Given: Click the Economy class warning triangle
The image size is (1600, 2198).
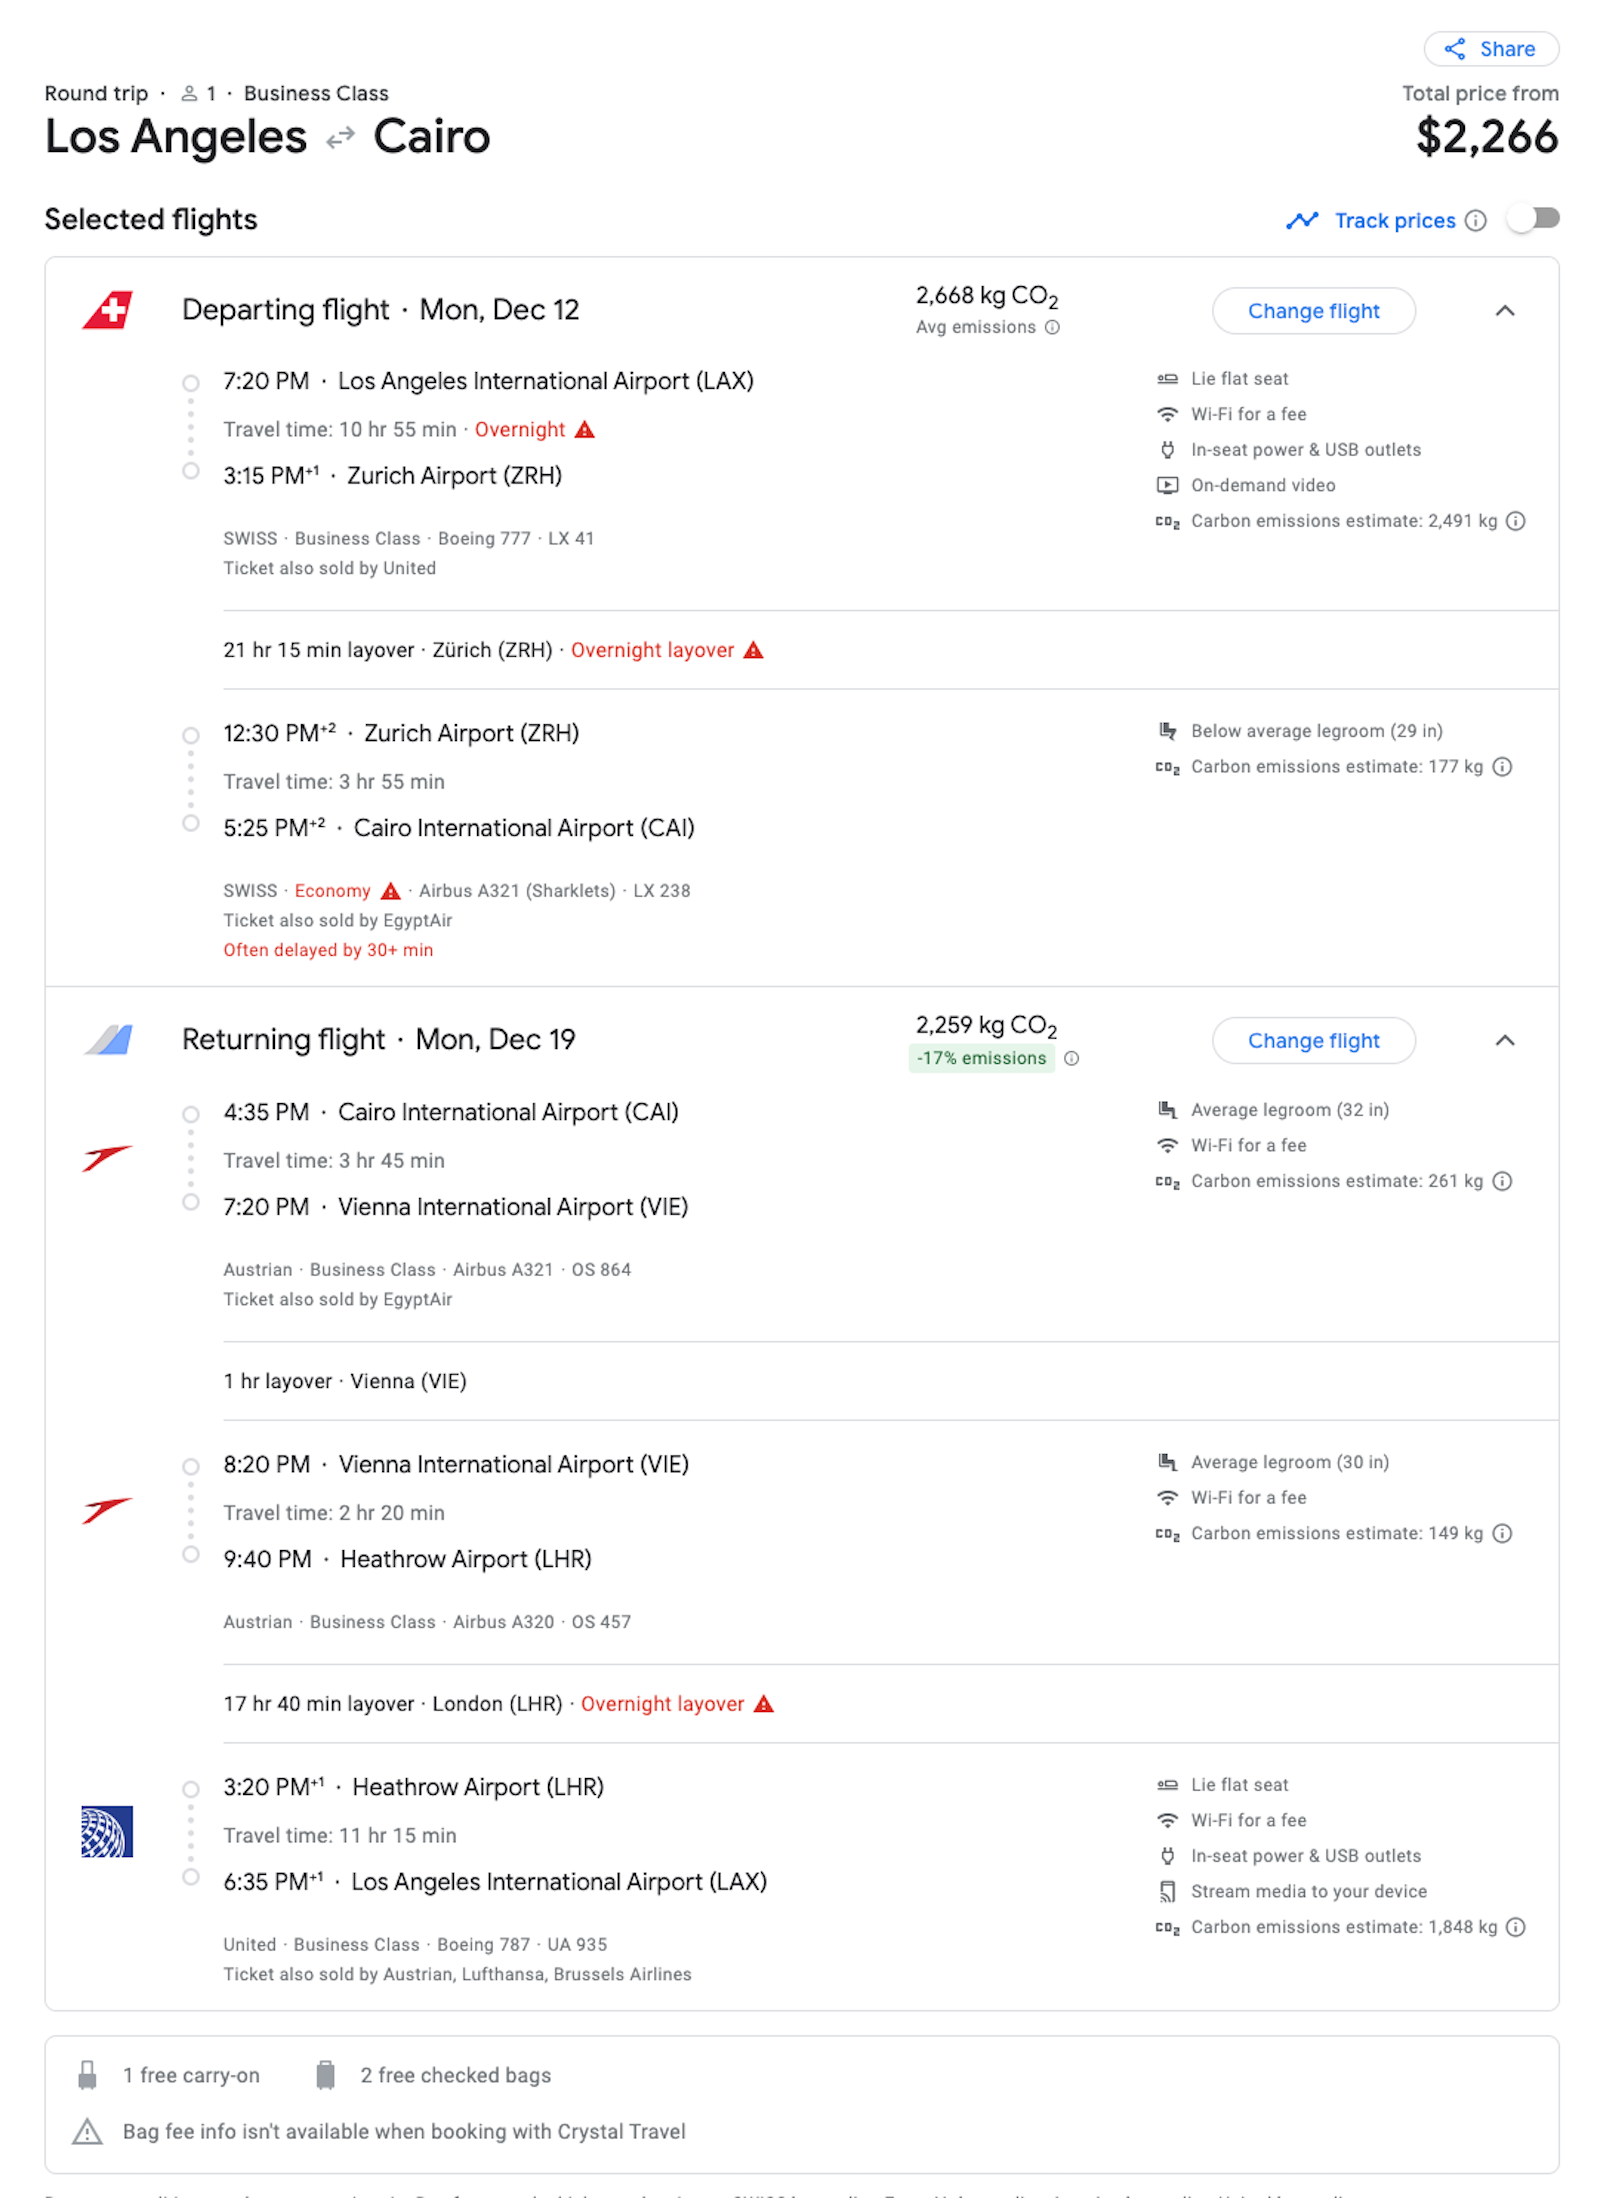Looking at the screenshot, I should tap(391, 891).
